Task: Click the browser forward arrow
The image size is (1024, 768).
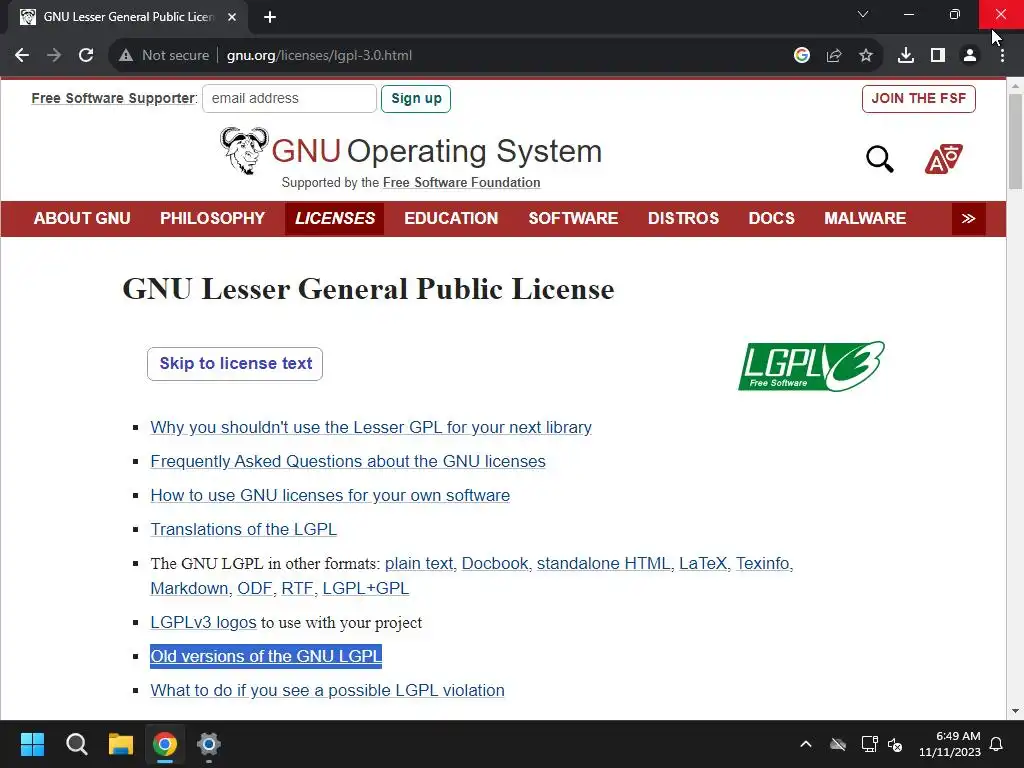Action: point(54,56)
